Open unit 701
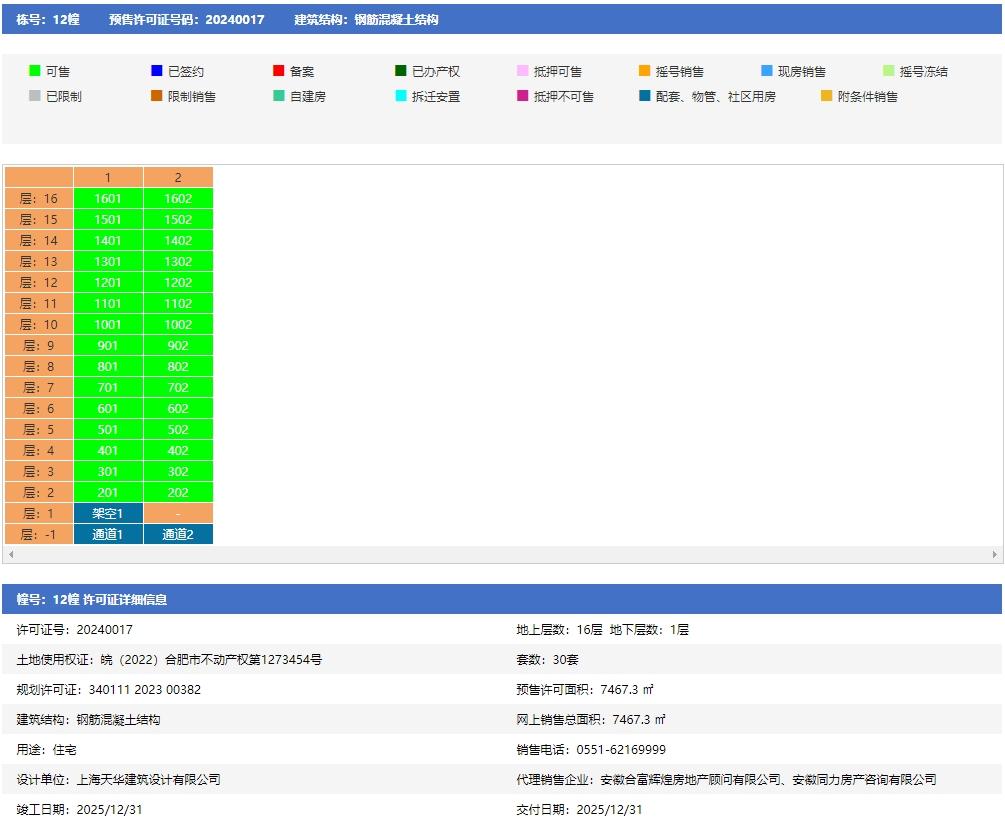This screenshot has width=1005, height=830. [108, 388]
